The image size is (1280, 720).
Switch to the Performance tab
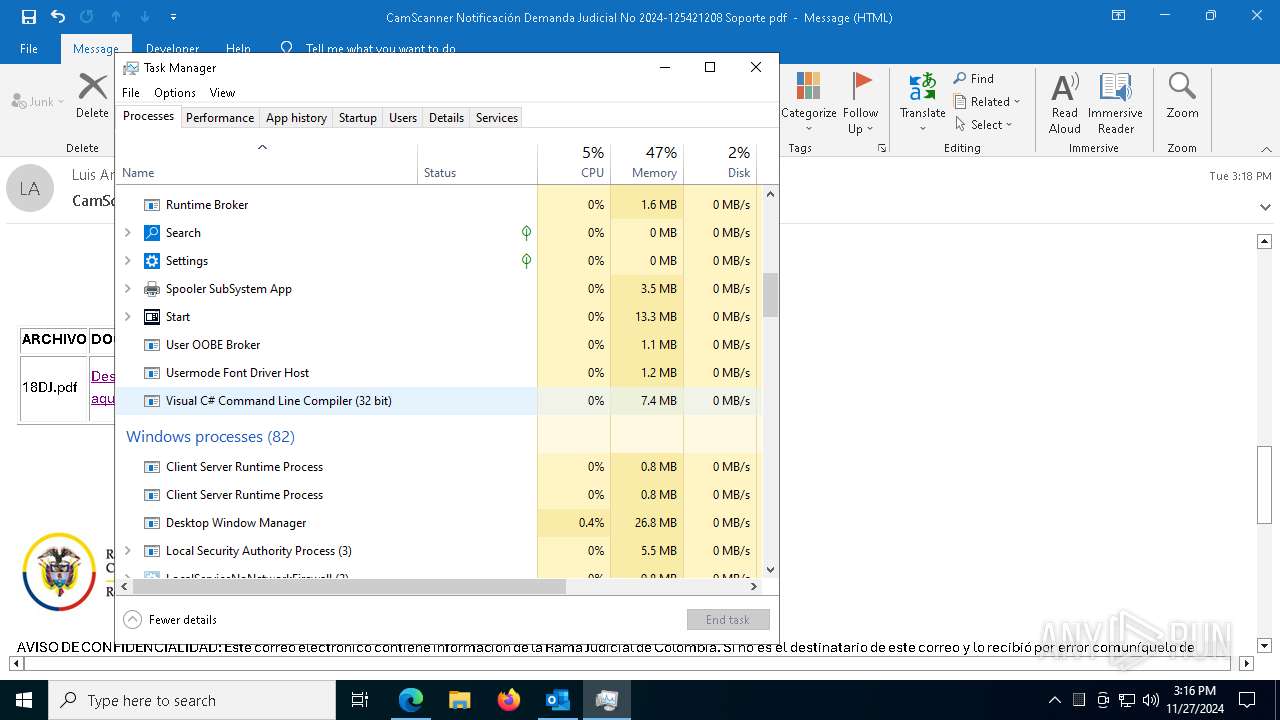pyautogui.click(x=220, y=118)
